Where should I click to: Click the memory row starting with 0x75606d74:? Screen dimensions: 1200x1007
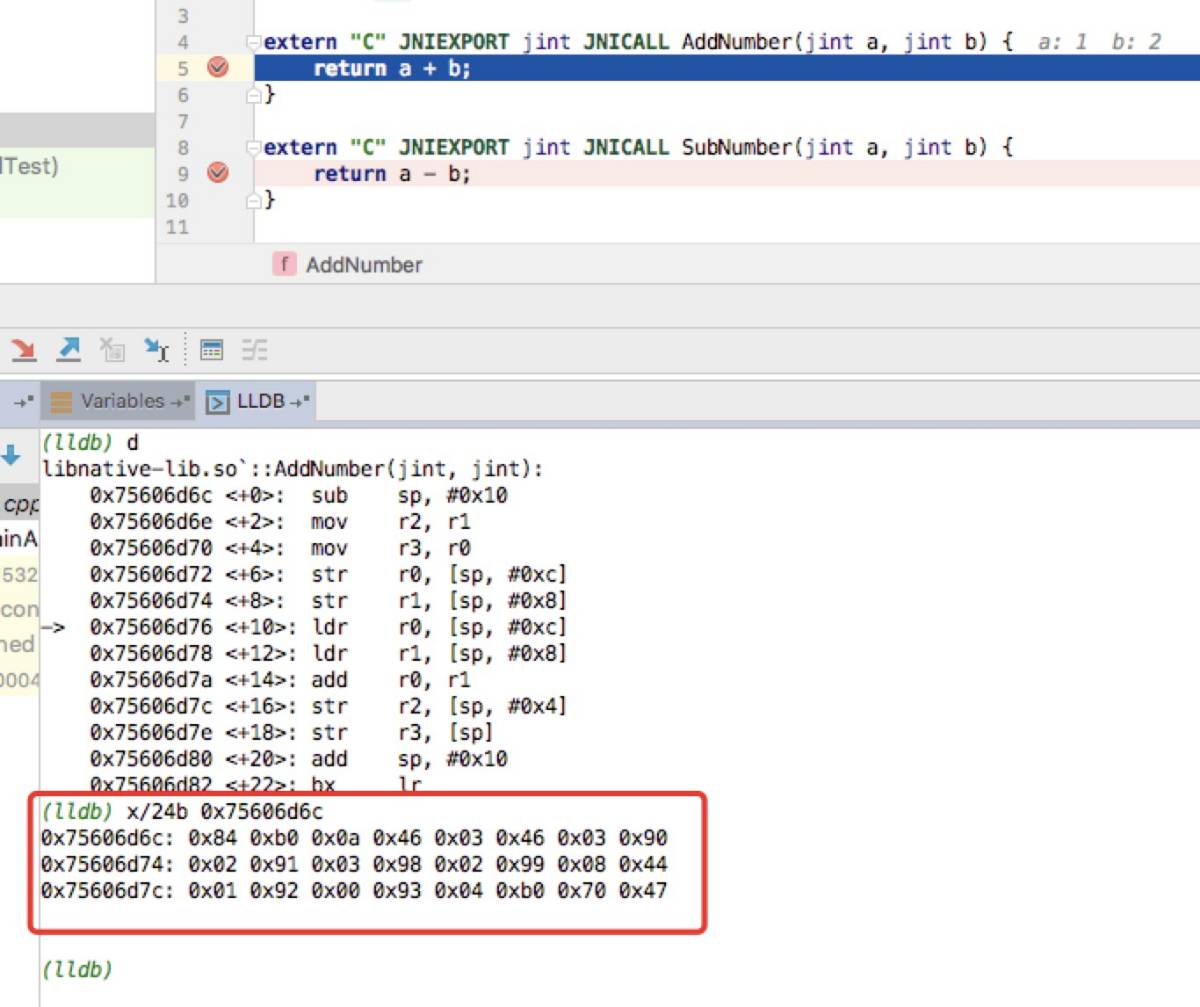point(354,864)
